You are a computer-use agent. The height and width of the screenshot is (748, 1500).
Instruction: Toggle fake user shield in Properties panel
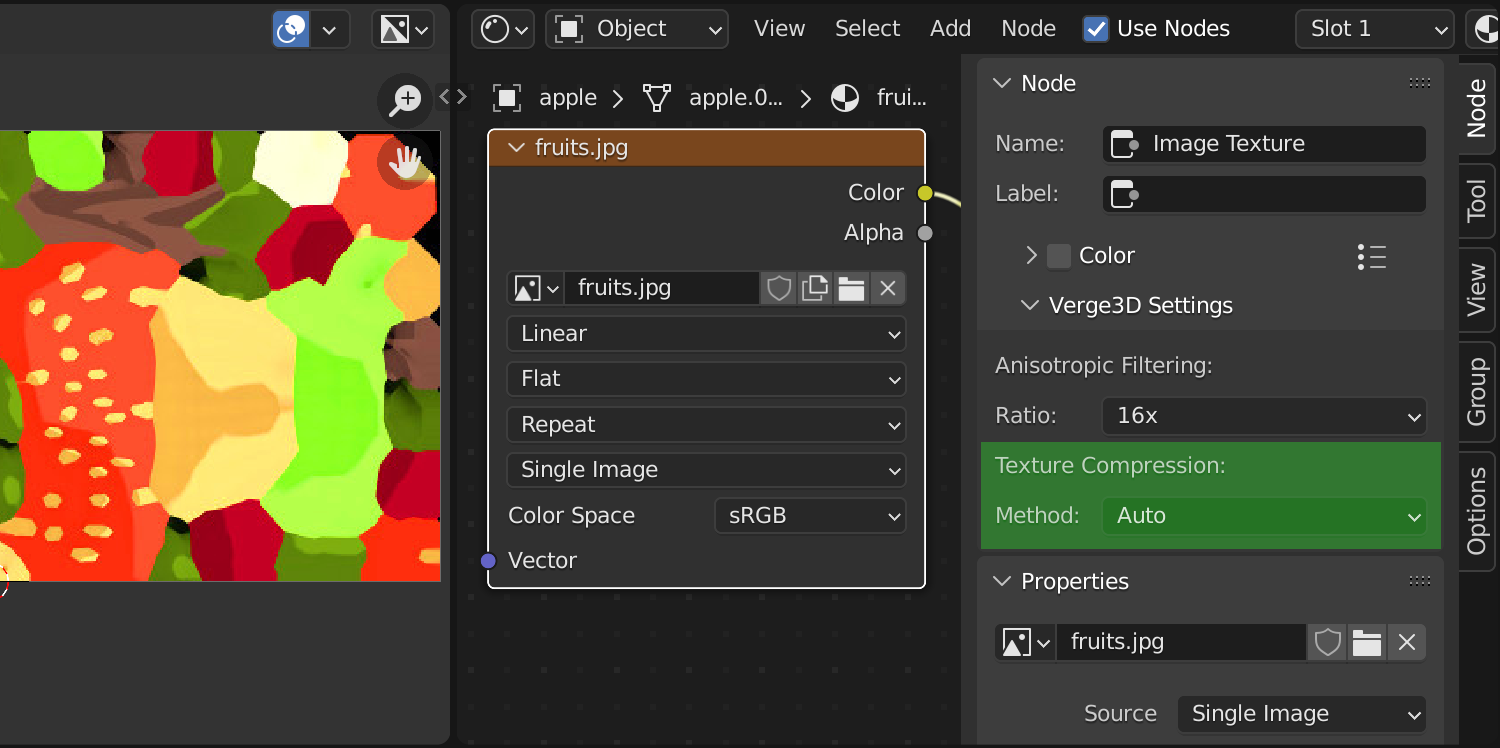click(1327, 642)
